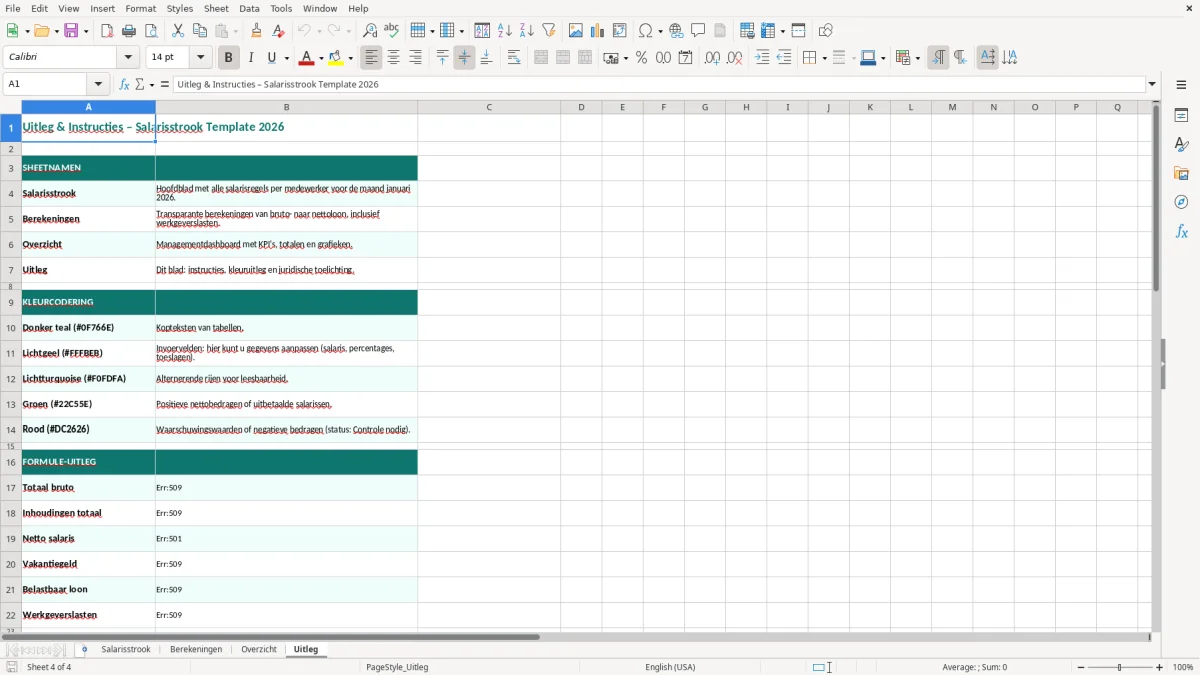Apply yellow background color swatch

(x=336, y=58)
